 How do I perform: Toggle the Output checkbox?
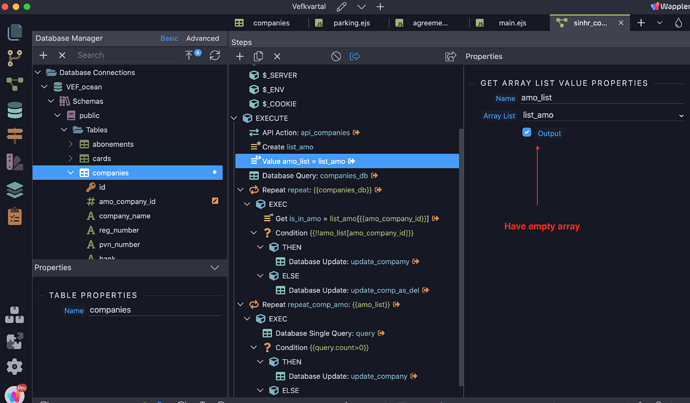click(x=527, y=132)
